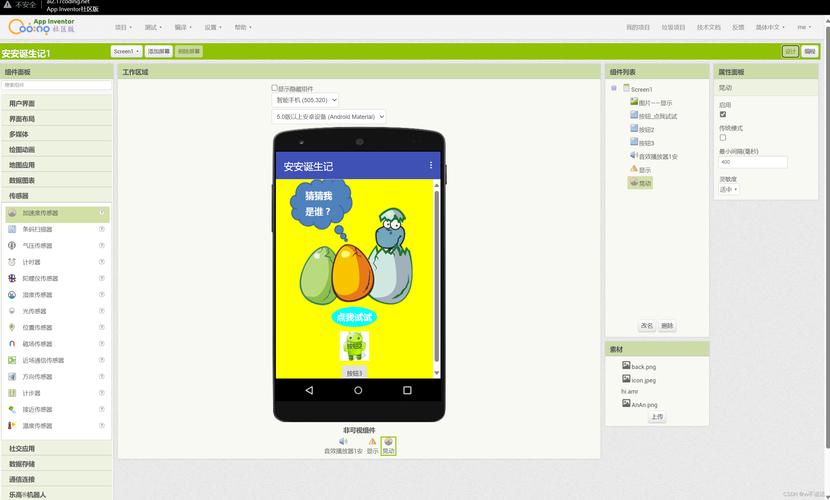
Task: Click the component search box
Action: tap(57, 85)
